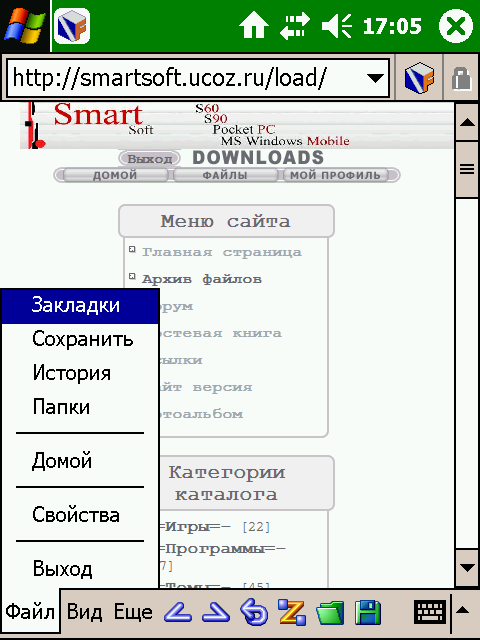480x640 pixels.
Task: Click the URL address text field
Action: point(198,78)
